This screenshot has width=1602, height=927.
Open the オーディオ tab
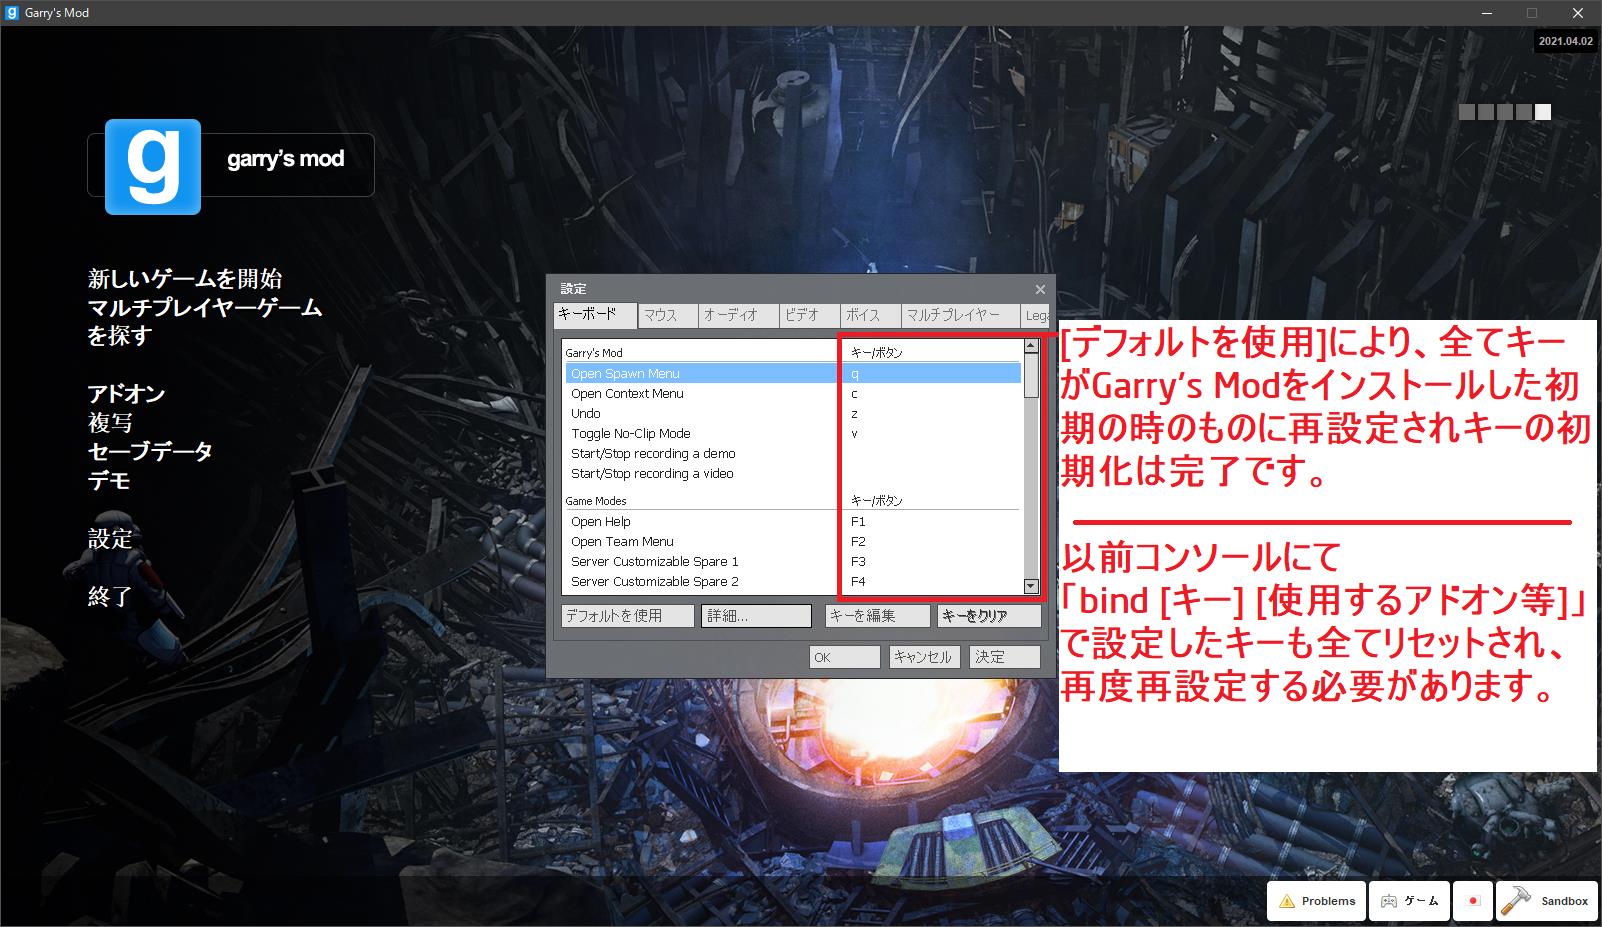click(x=738, y=316)
